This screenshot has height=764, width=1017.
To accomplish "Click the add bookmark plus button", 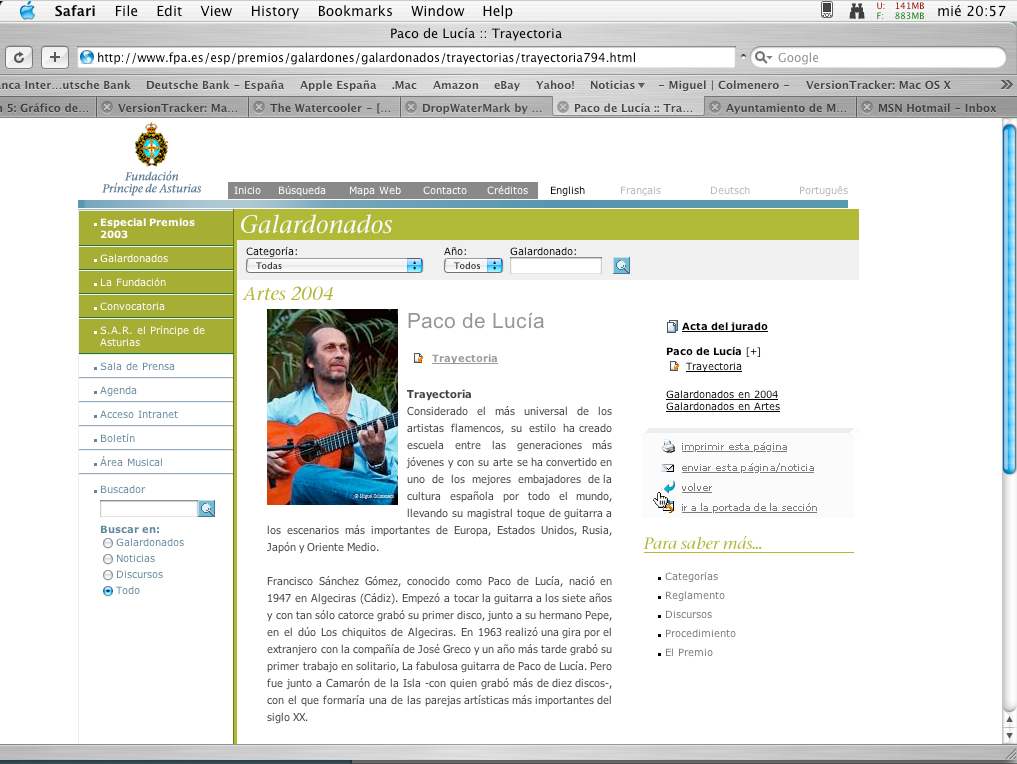I will click(54, 57).
